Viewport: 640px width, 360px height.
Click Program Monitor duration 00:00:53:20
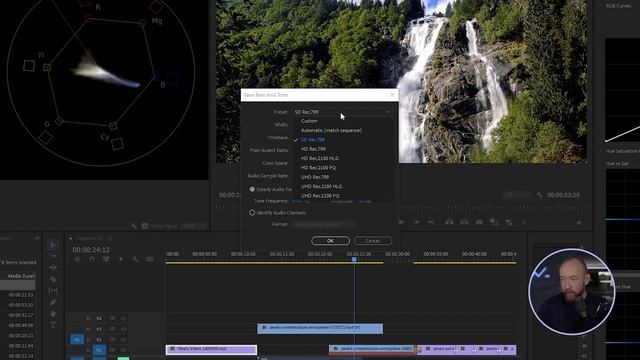(563, 195)
